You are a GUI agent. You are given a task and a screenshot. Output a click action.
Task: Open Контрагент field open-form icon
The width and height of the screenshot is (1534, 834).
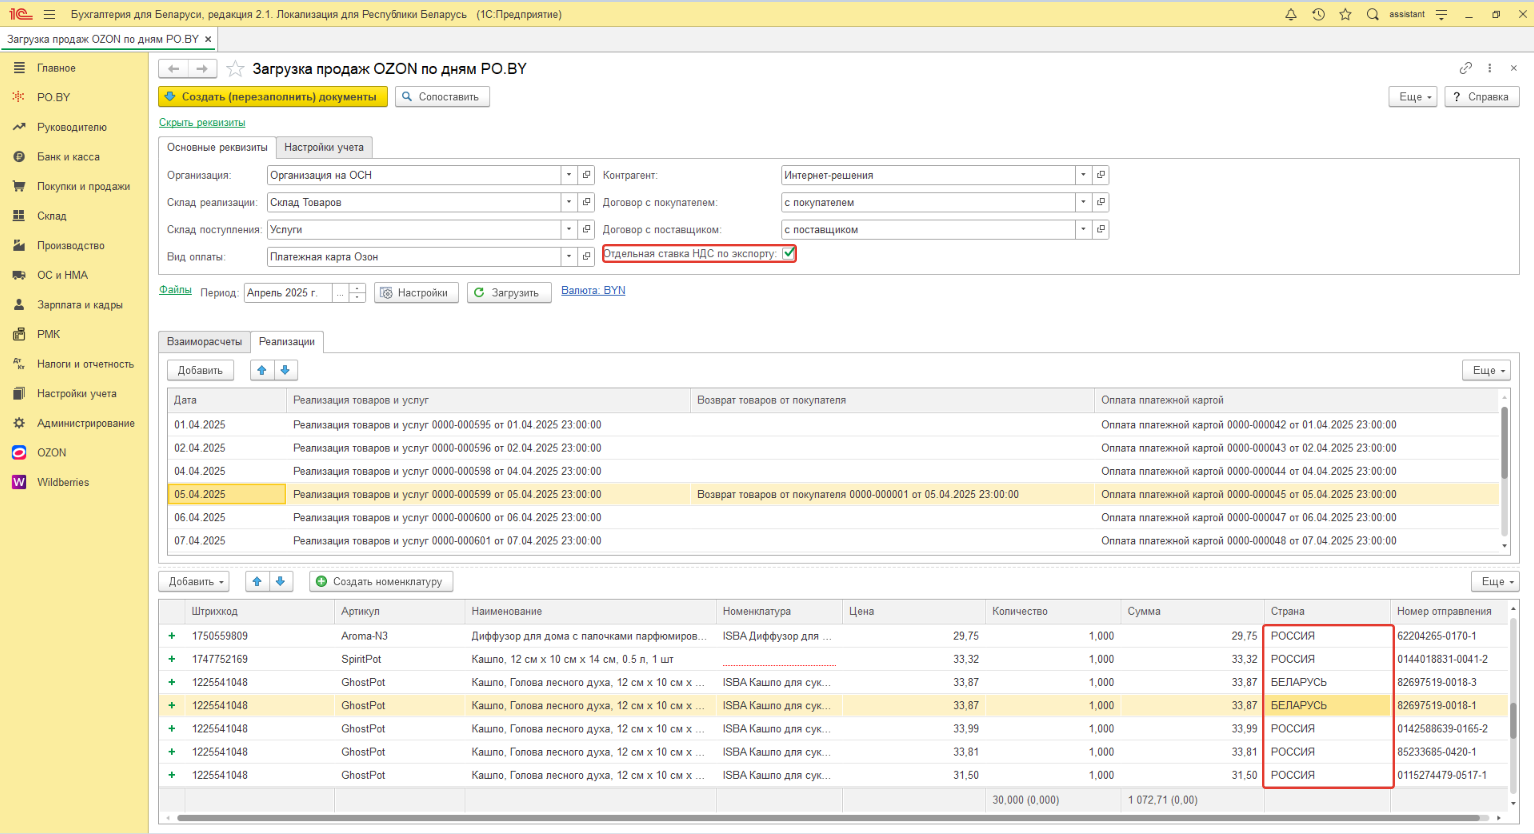point(1101,175)
